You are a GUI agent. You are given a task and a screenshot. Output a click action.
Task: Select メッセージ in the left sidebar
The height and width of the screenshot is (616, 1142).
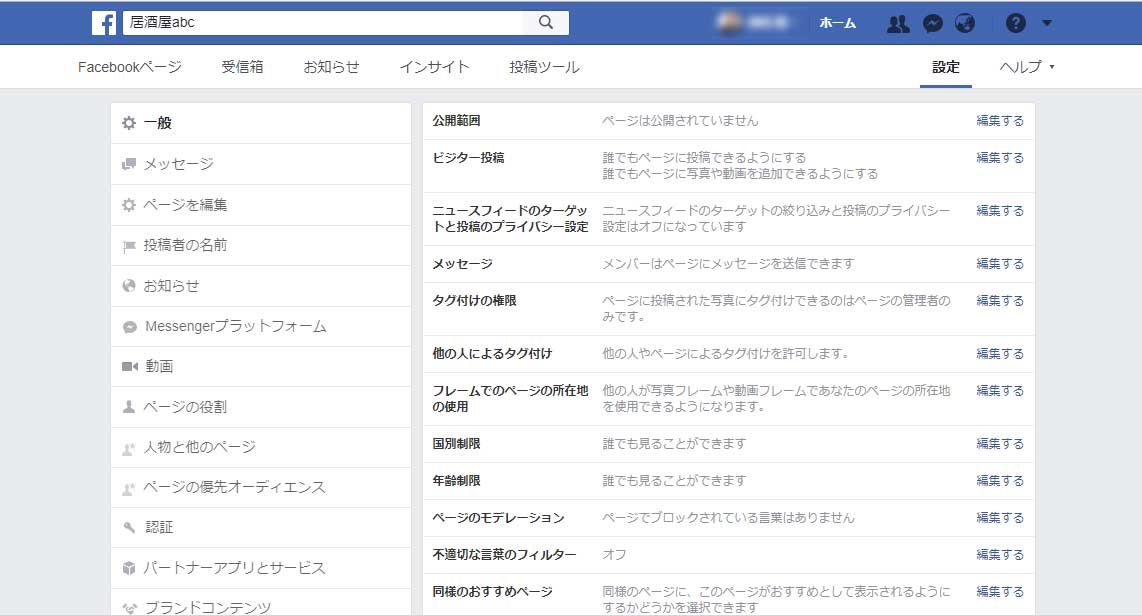pos(178,164)
